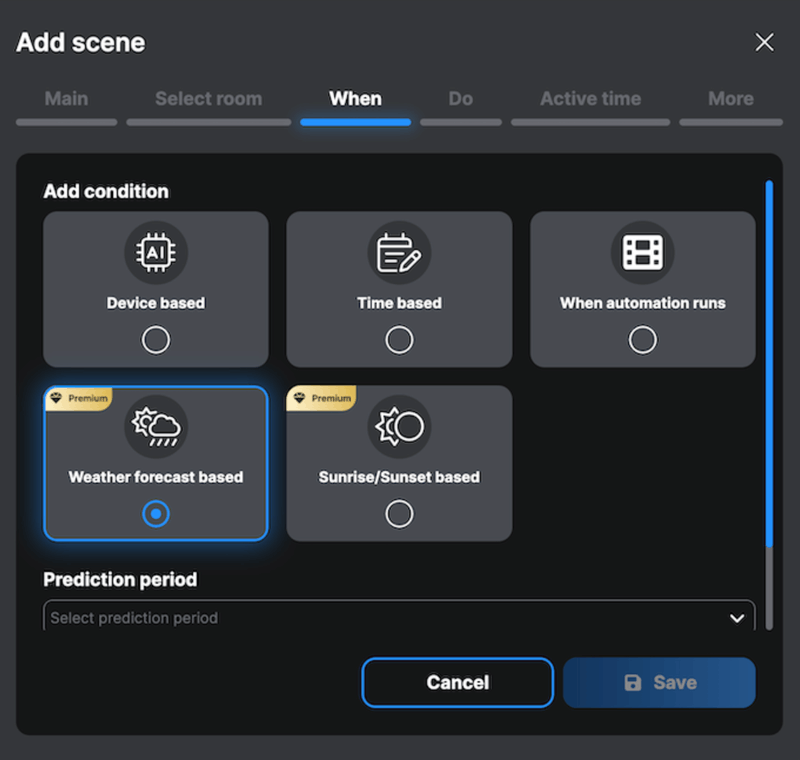Viewport: 800px width, 760px height.
Task: Go to the Active time tab
Action: [x=590, y=99]
